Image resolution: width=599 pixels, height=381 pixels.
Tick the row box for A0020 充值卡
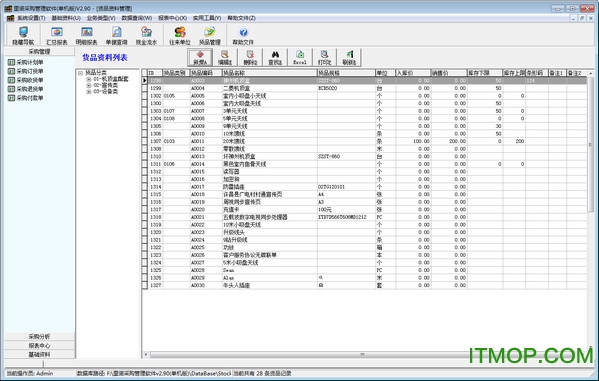point(144,209)
